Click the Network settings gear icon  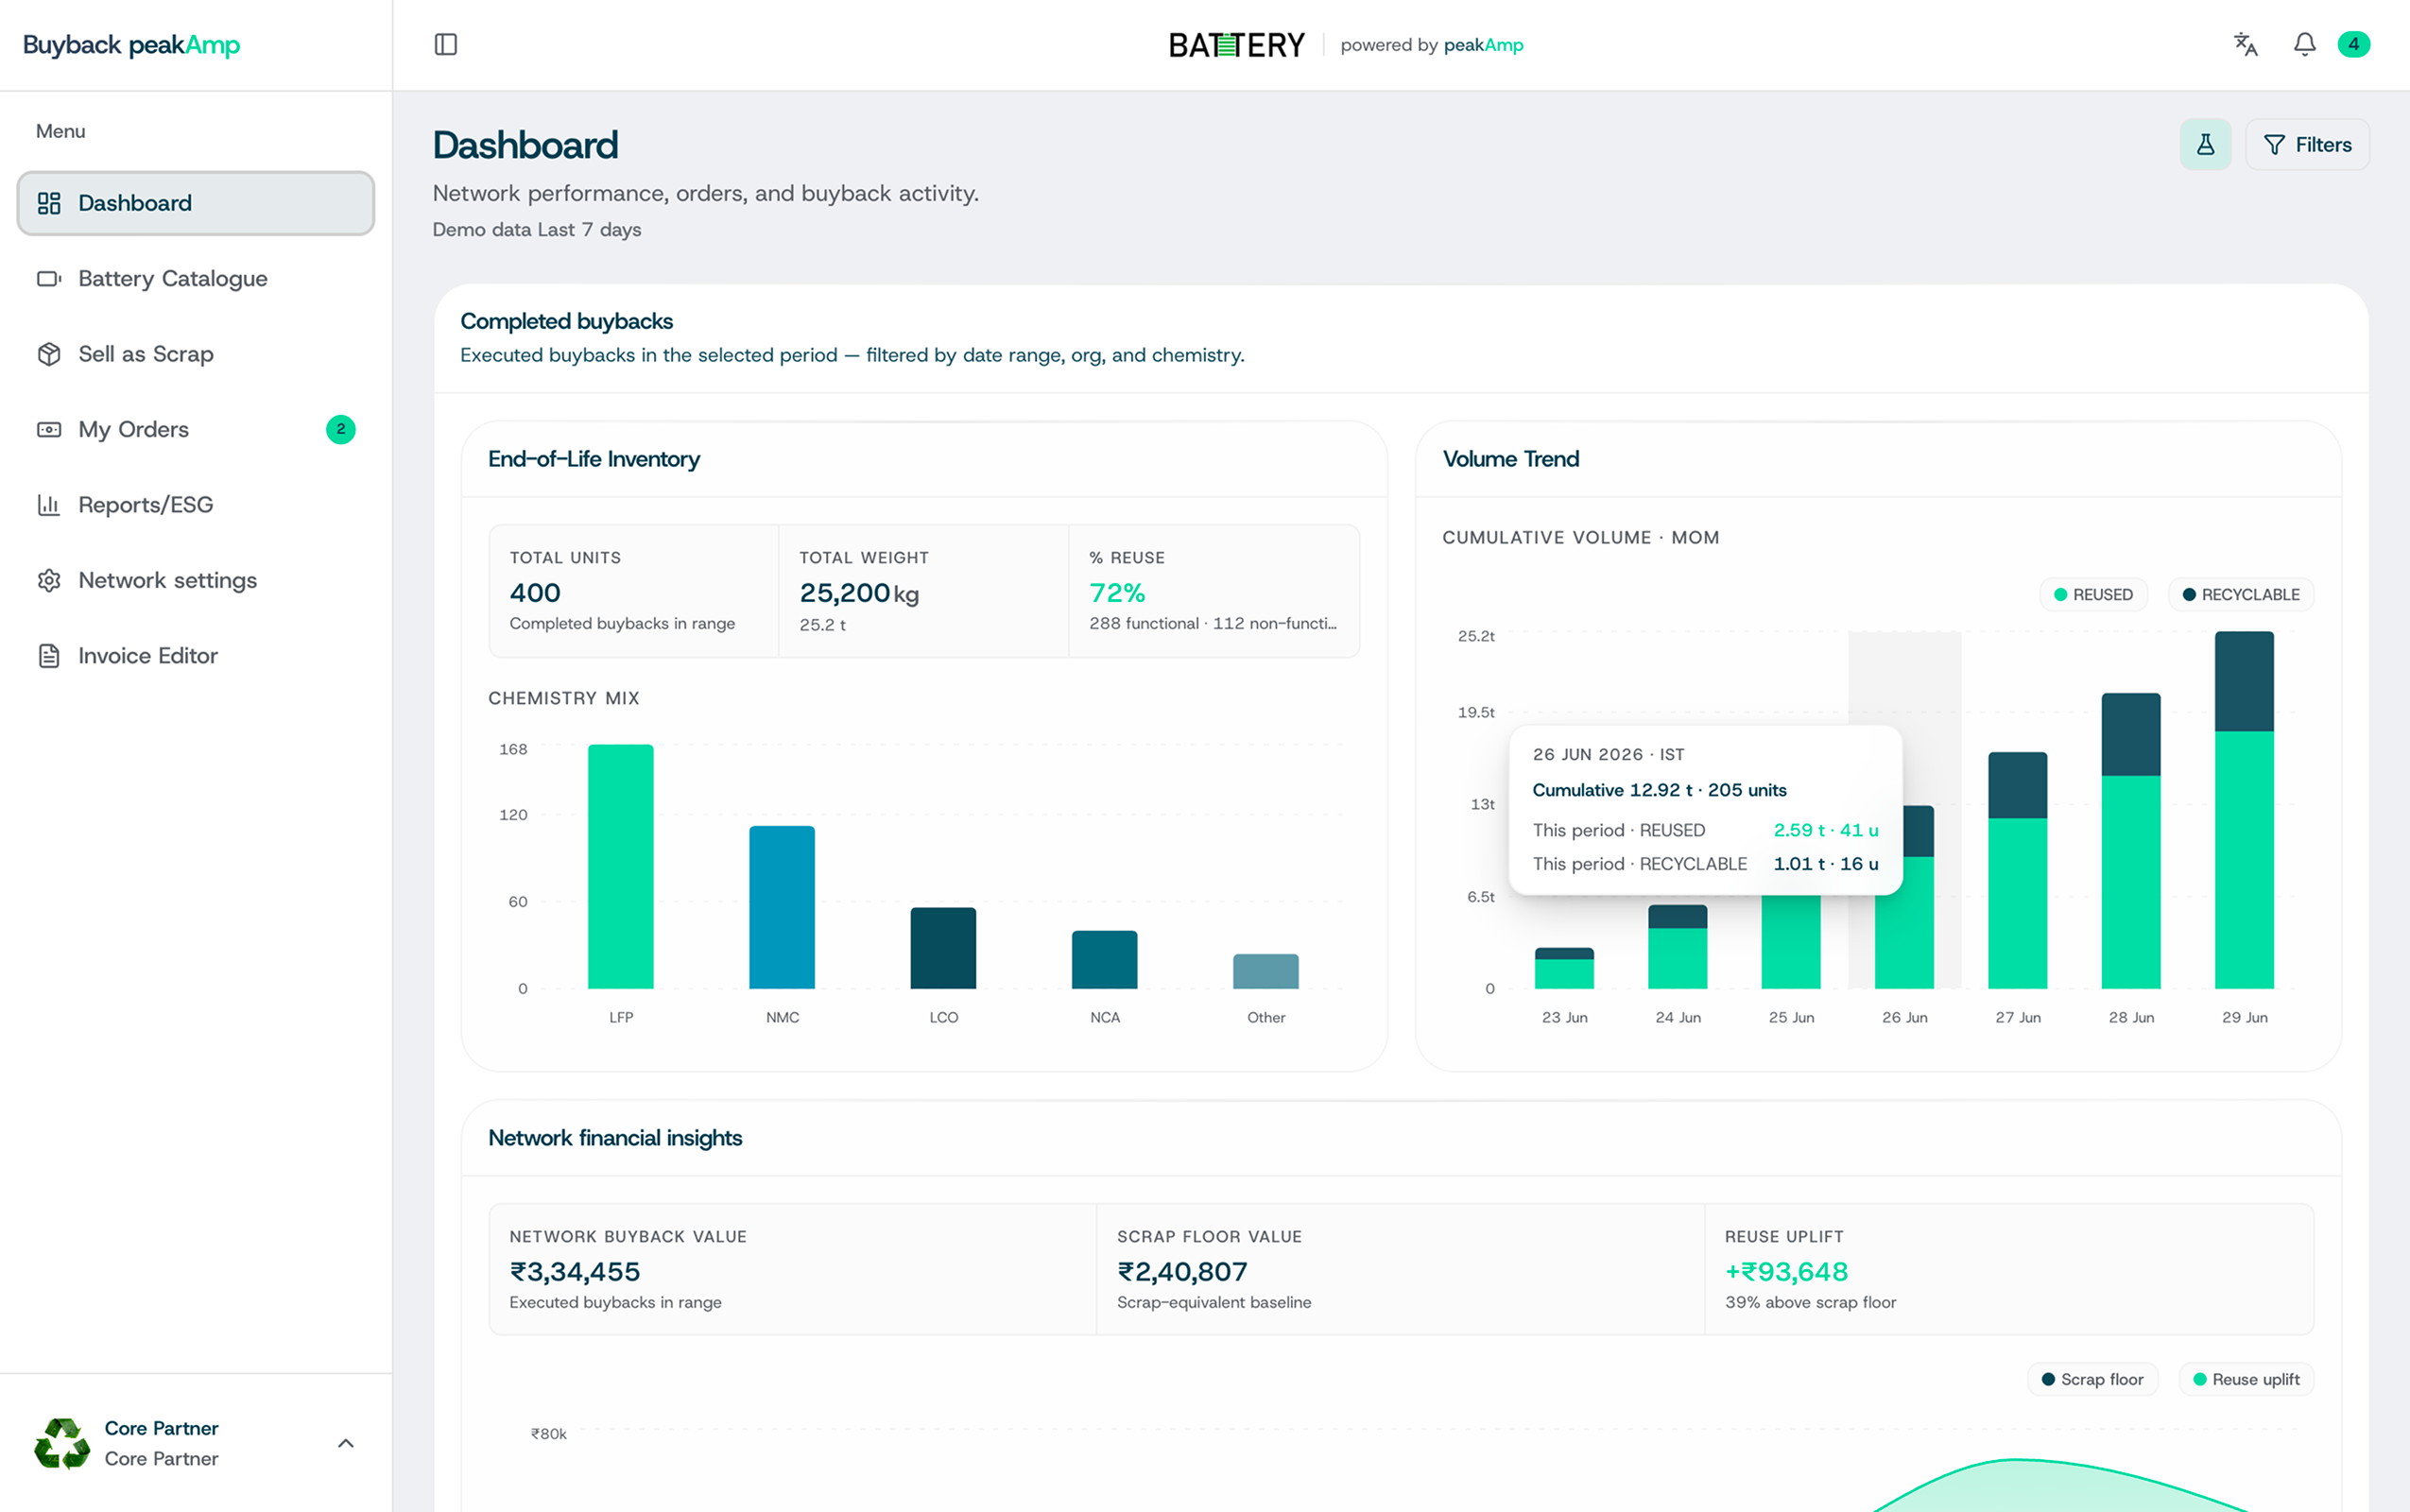[49, 580]
